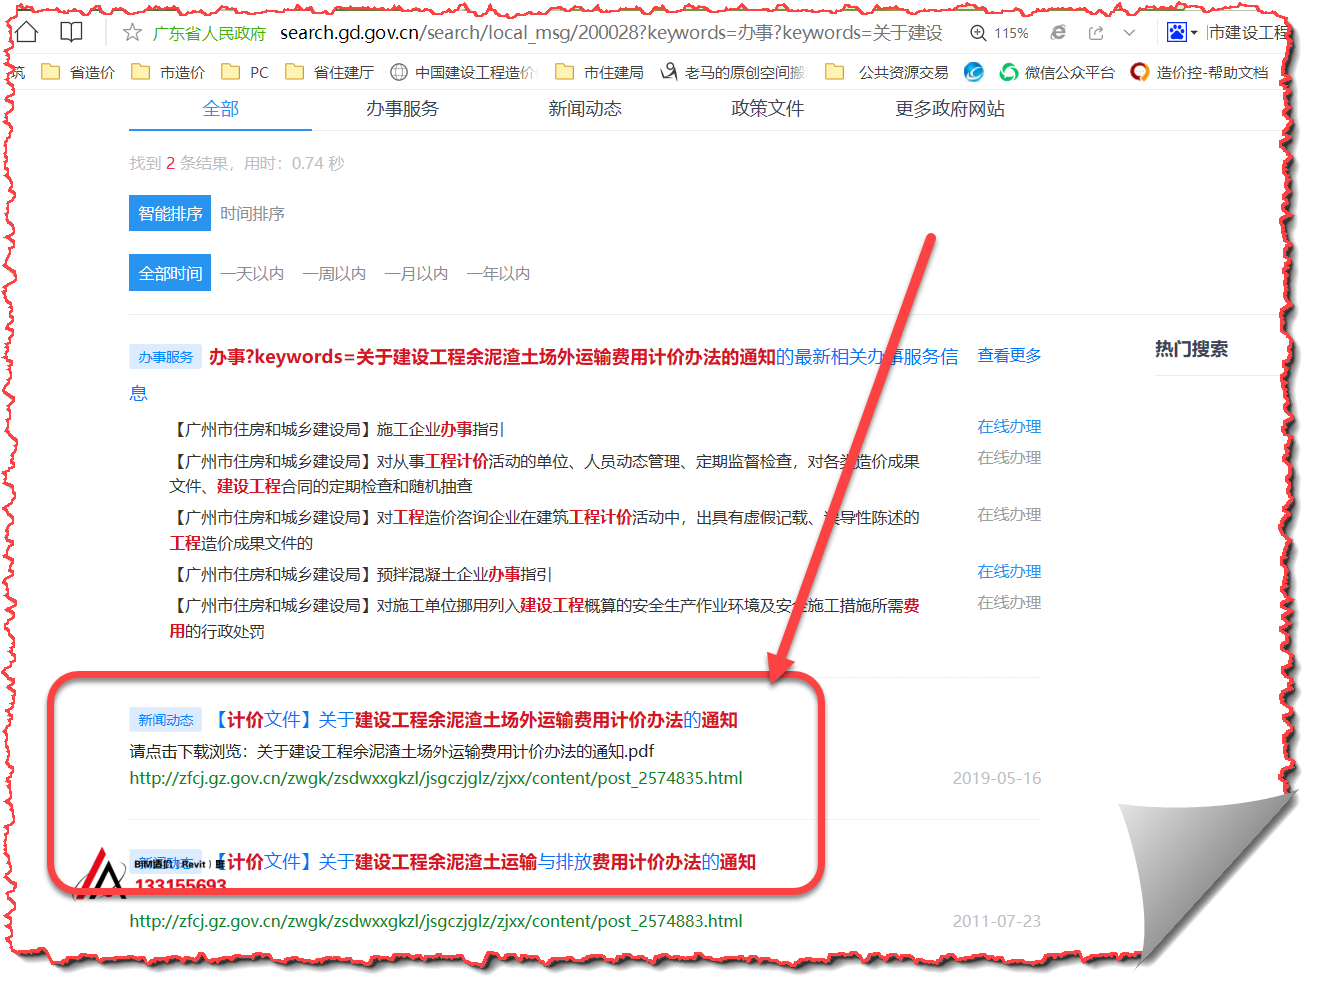Click the 115% zoom magnifier icon
Screen dimensions: 1323x994
click(x=978, y=33)
